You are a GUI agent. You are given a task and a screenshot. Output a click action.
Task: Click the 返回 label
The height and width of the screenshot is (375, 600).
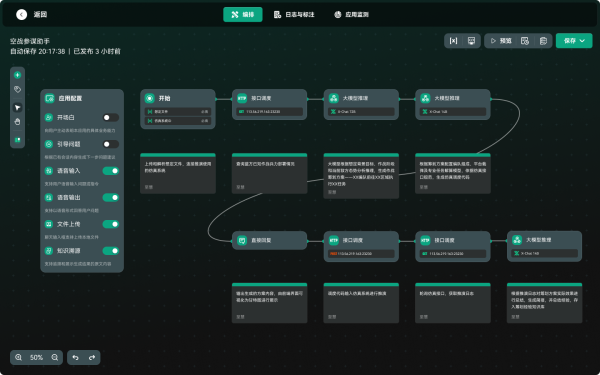[x=40, y=15]
